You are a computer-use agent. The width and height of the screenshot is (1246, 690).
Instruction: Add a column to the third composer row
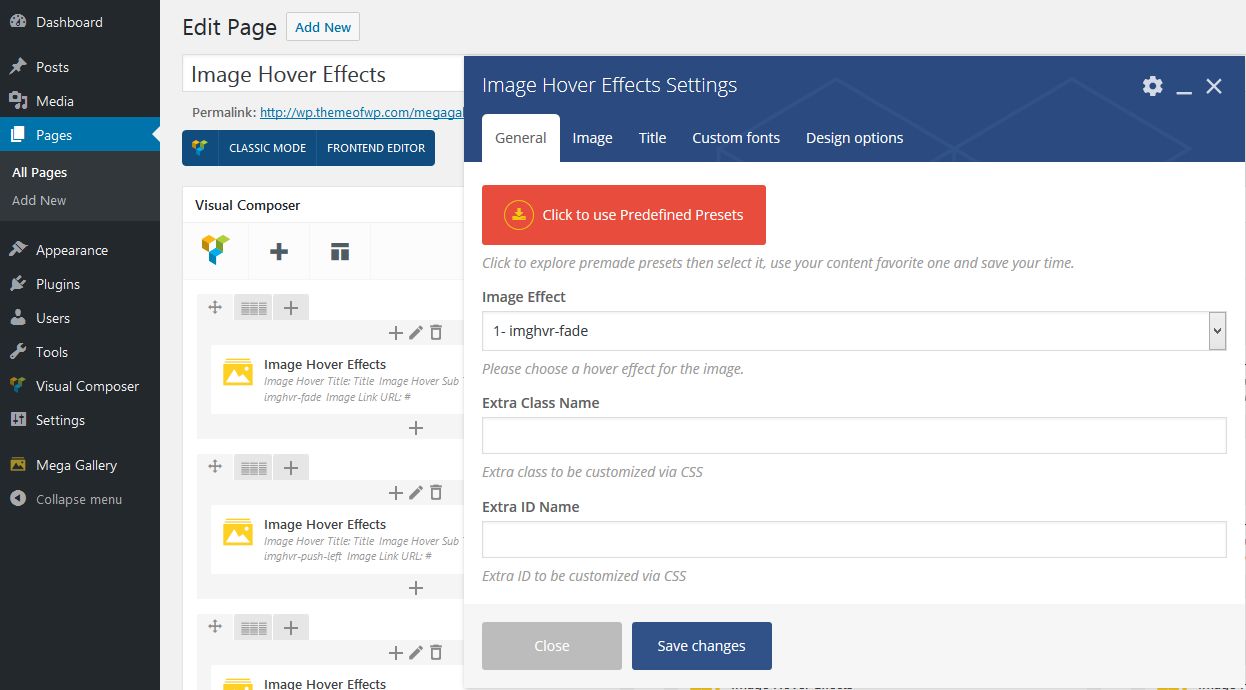291,628
